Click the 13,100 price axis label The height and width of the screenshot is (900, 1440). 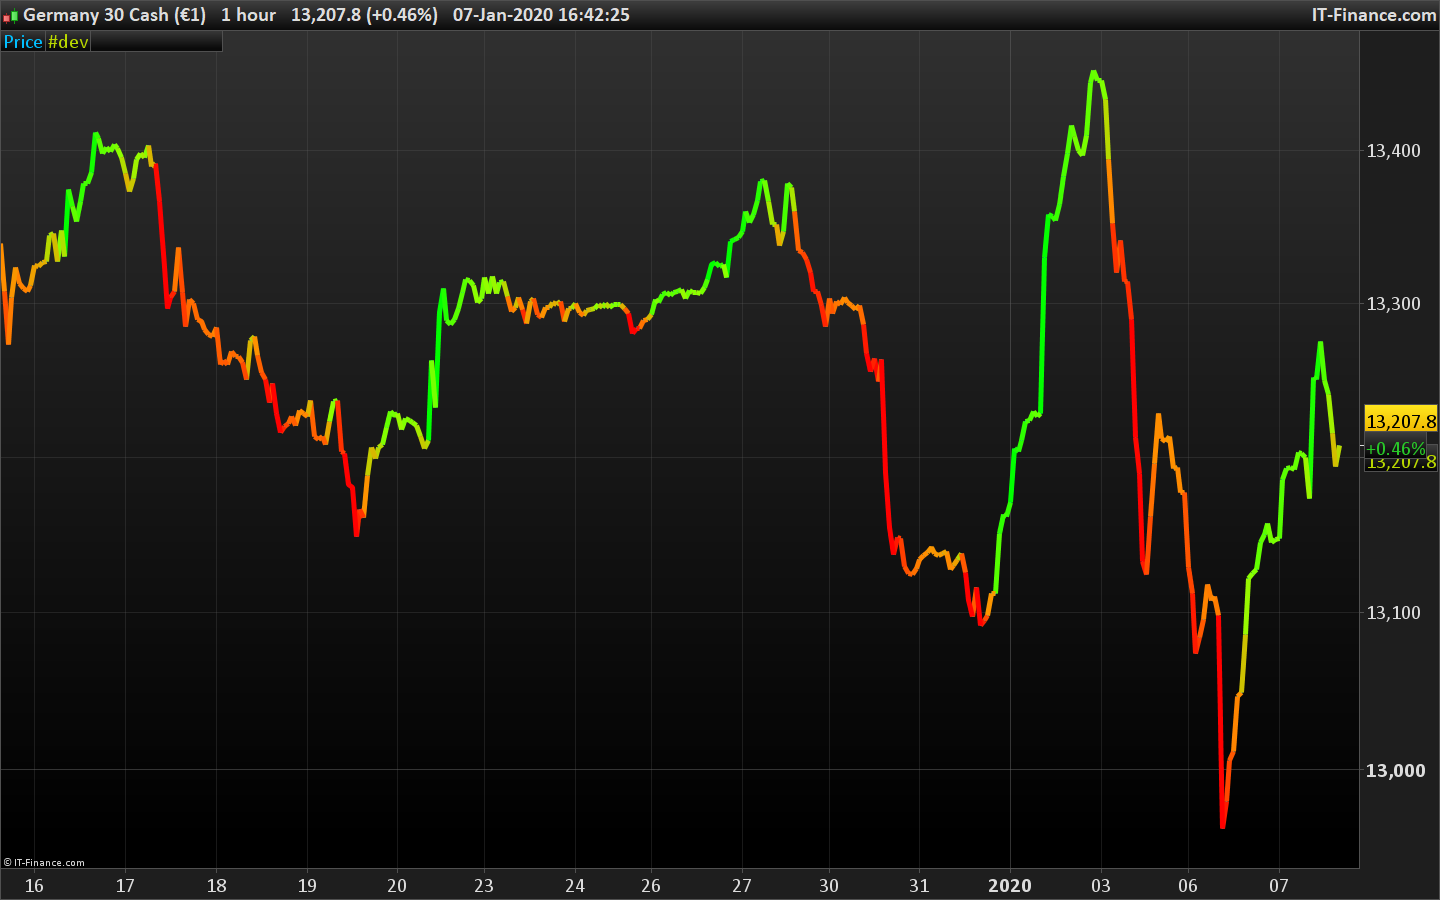pyautogui.click(x=1393, y=613)
